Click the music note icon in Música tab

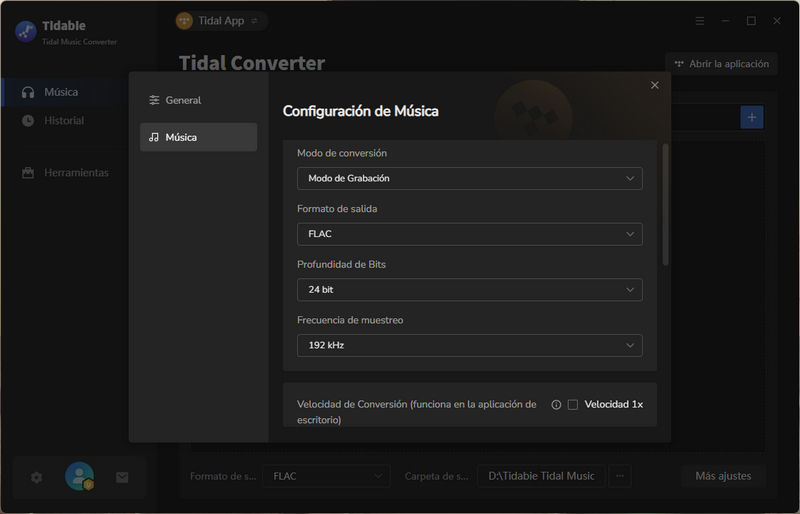(154, 137)
